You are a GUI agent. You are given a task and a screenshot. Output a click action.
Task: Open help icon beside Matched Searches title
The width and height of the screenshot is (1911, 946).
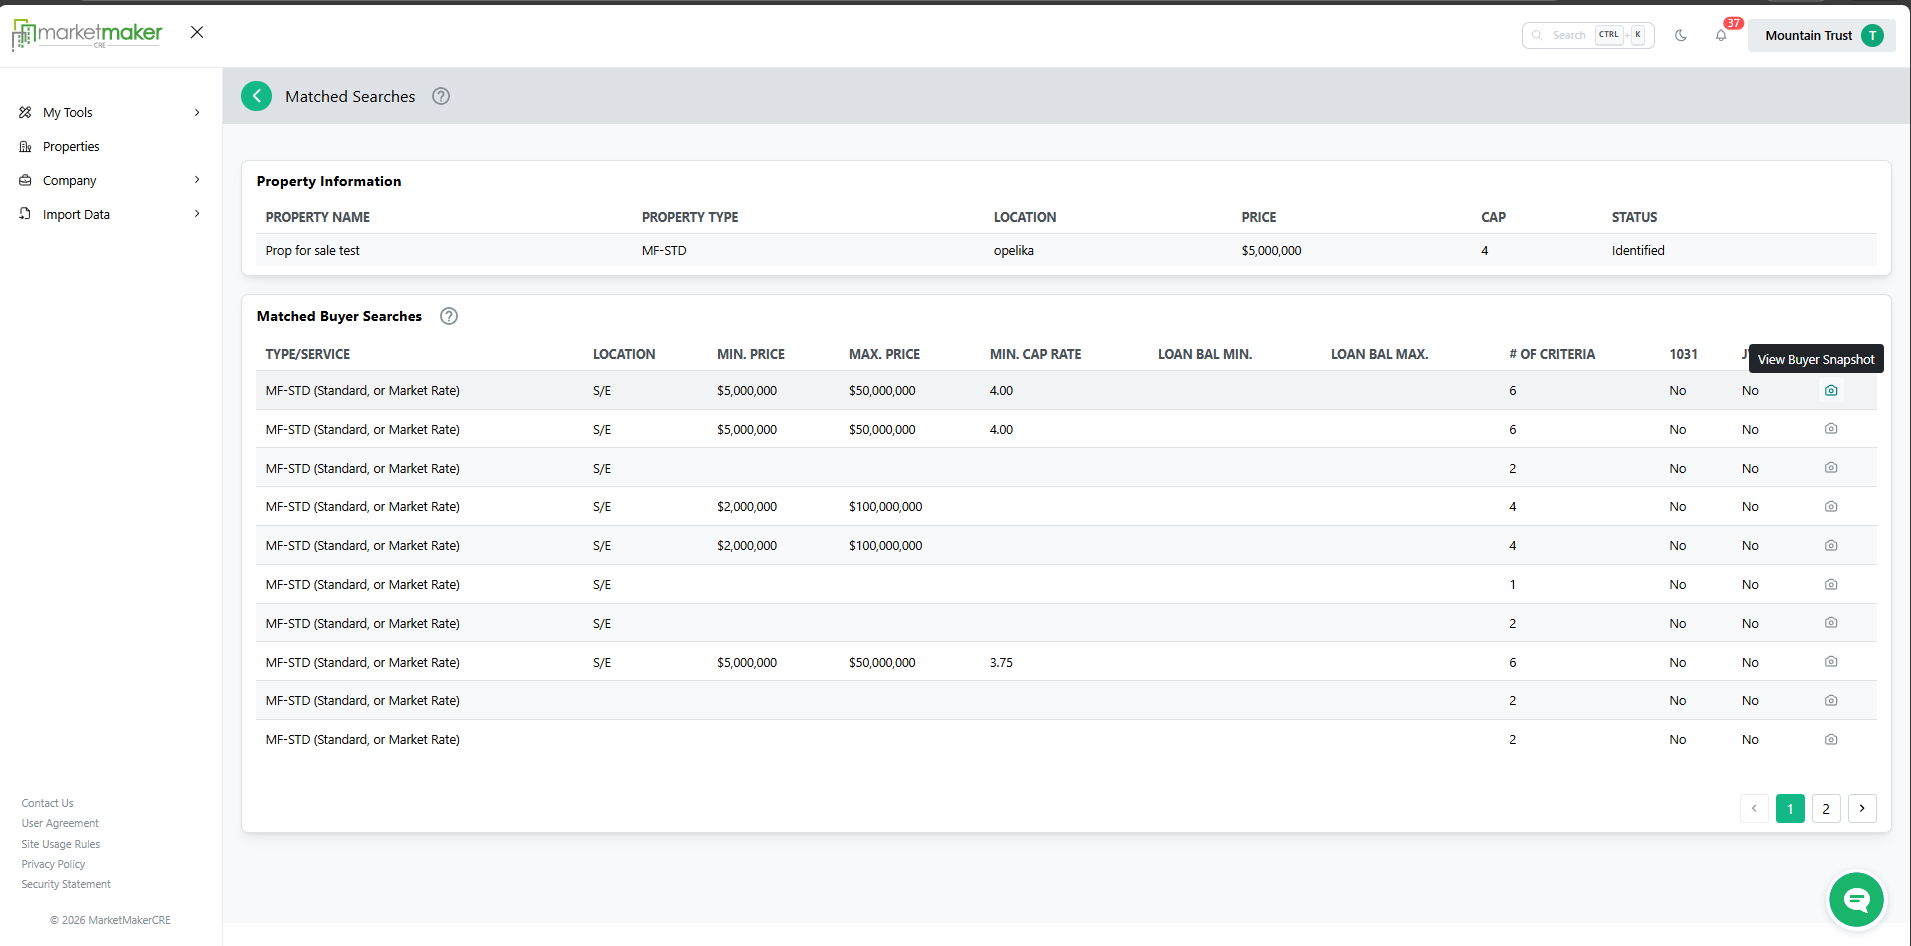click(441, 96)
